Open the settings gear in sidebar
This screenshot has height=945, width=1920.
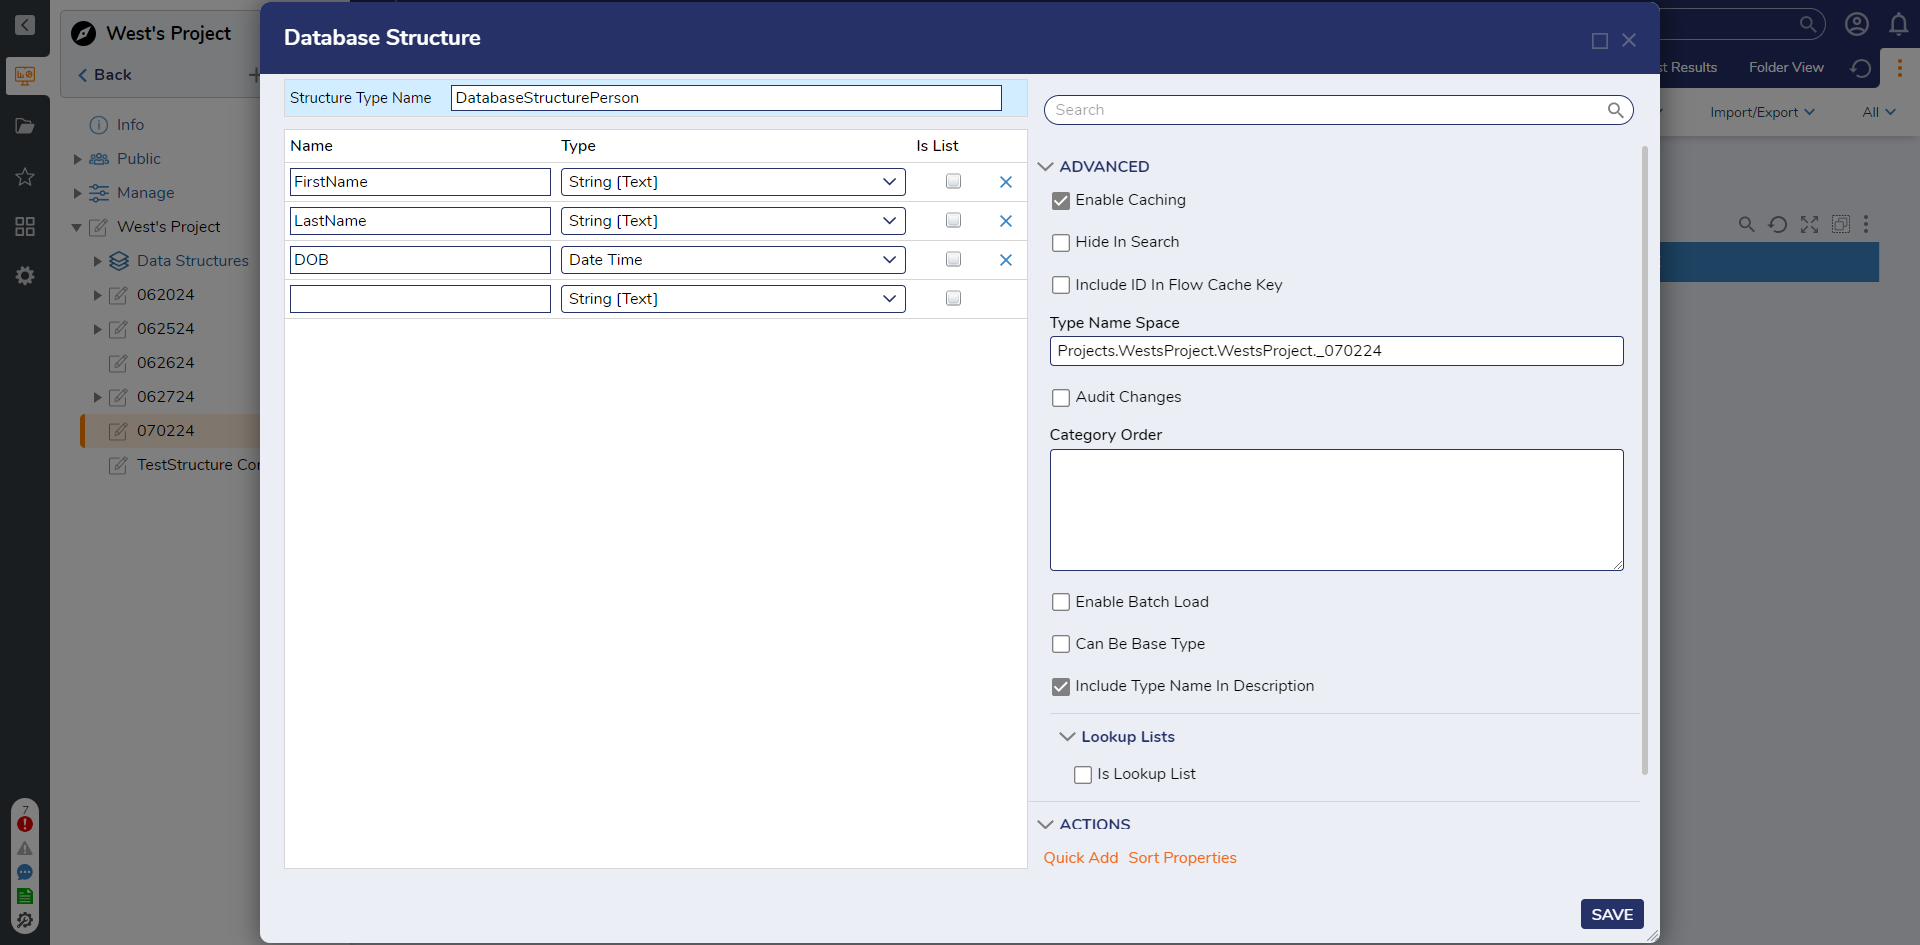[25, 276]
